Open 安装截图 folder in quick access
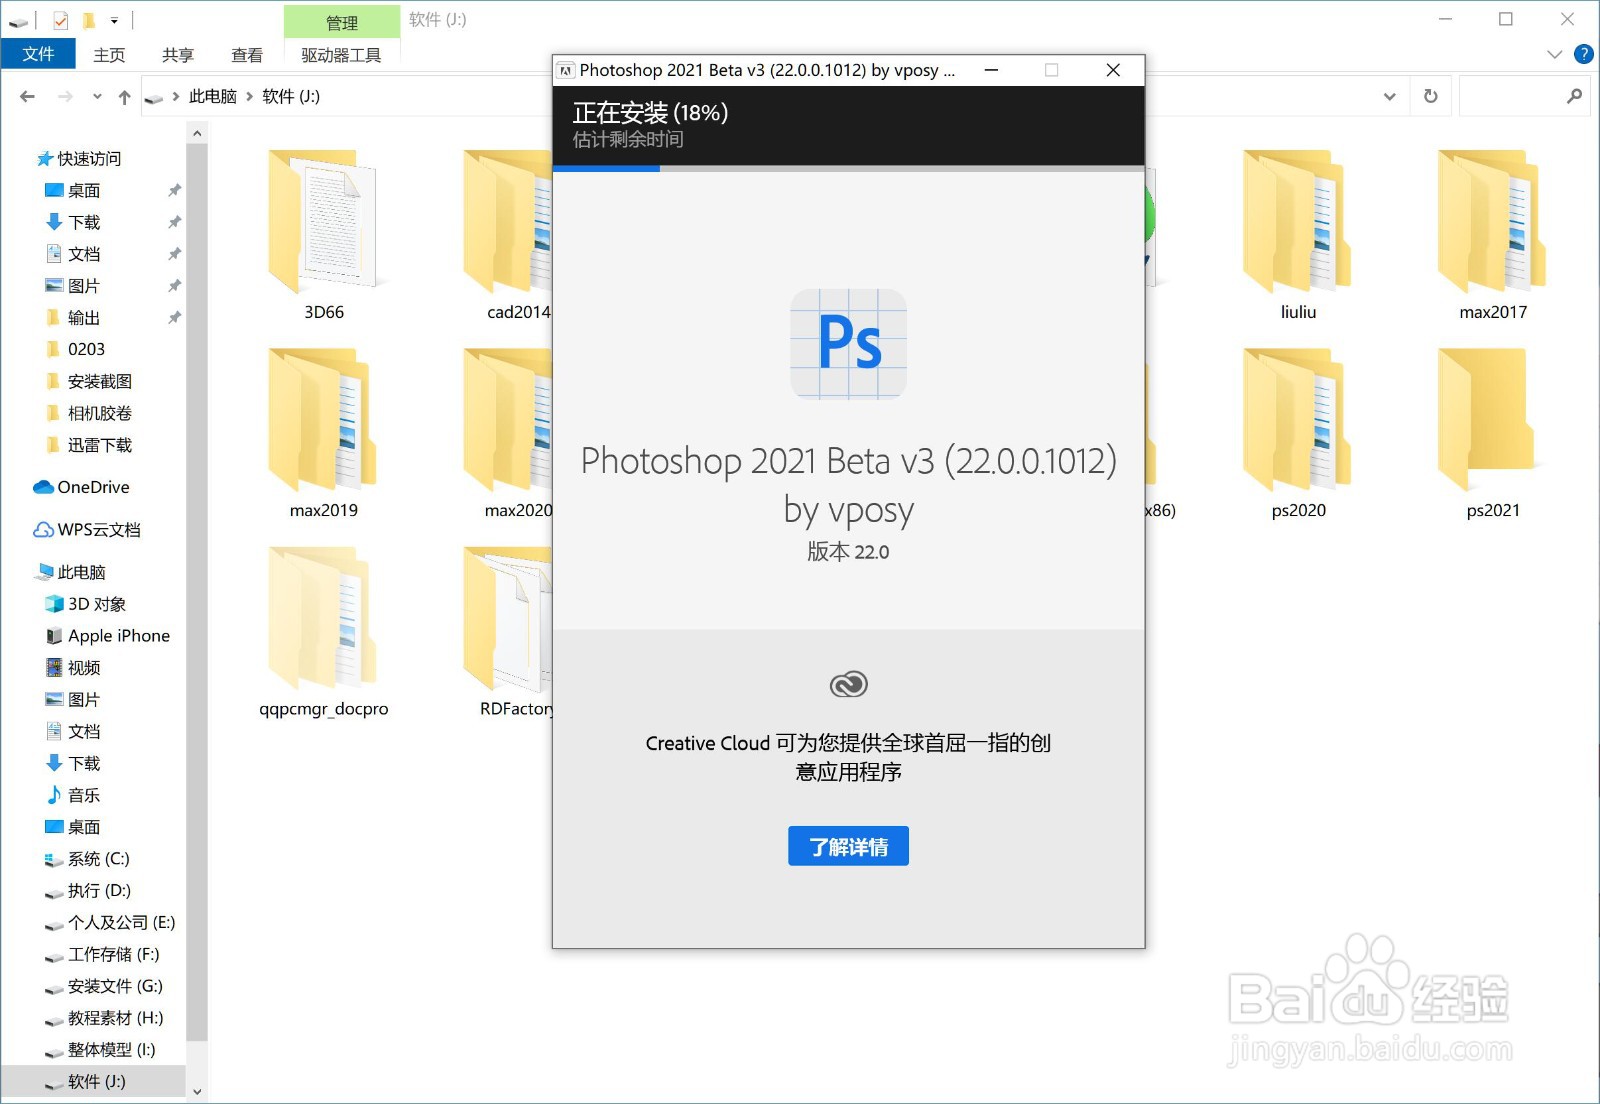The height and width of the screenshot is (1104, 1600). (x=98, y=381)
